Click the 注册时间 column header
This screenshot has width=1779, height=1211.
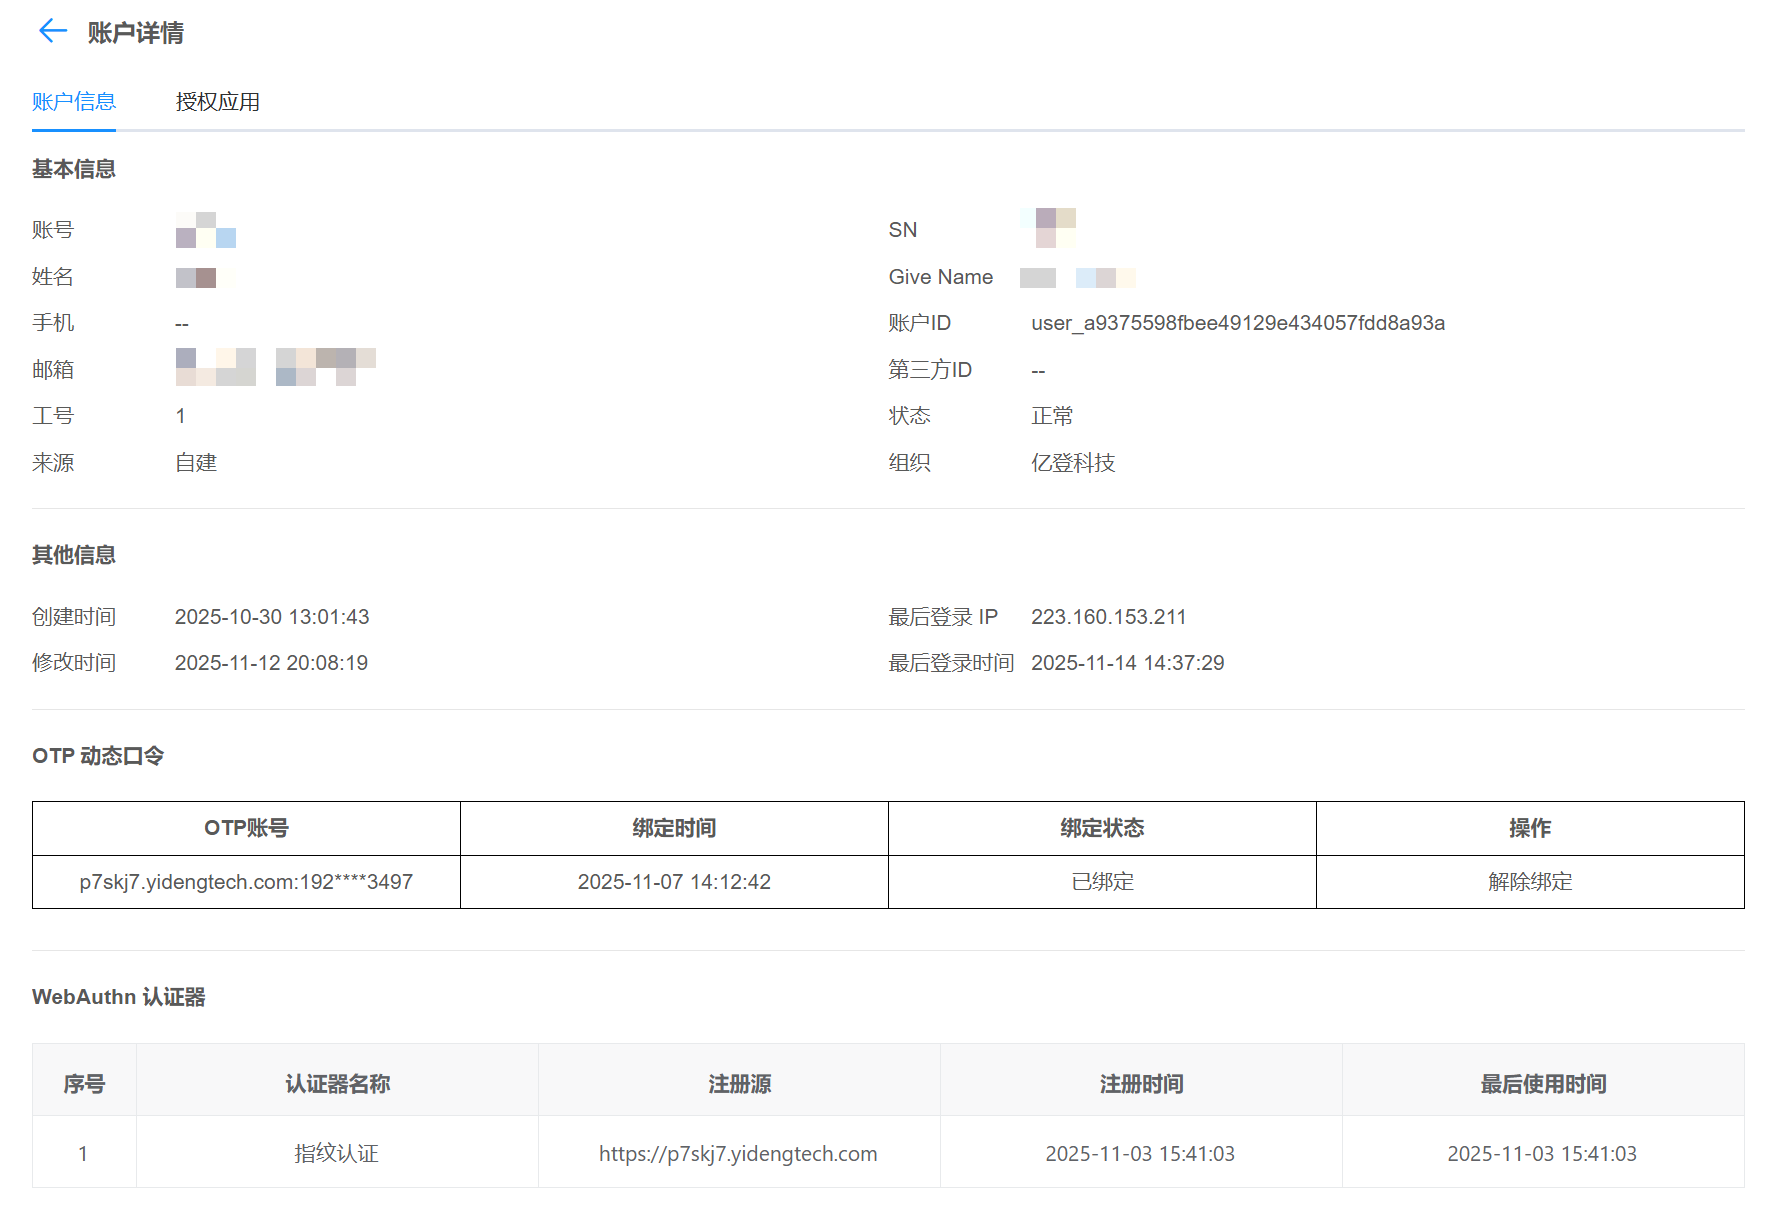[1141, 1084]
